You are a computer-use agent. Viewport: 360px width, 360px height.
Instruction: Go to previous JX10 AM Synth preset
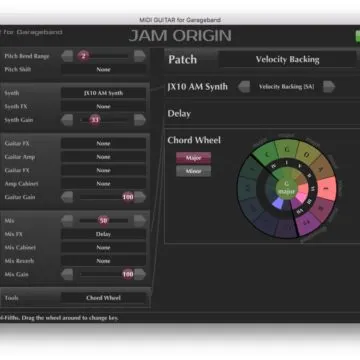244,87
